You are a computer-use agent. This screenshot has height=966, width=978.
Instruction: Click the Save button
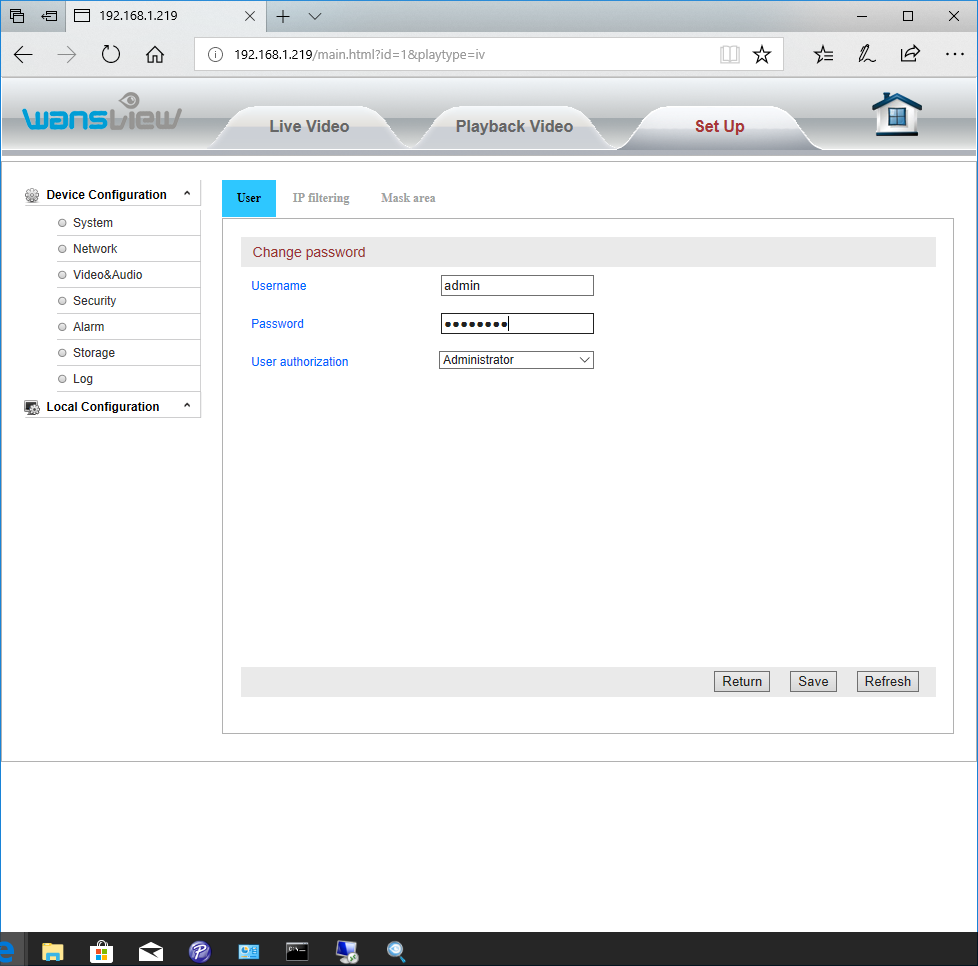click(813, 682)
